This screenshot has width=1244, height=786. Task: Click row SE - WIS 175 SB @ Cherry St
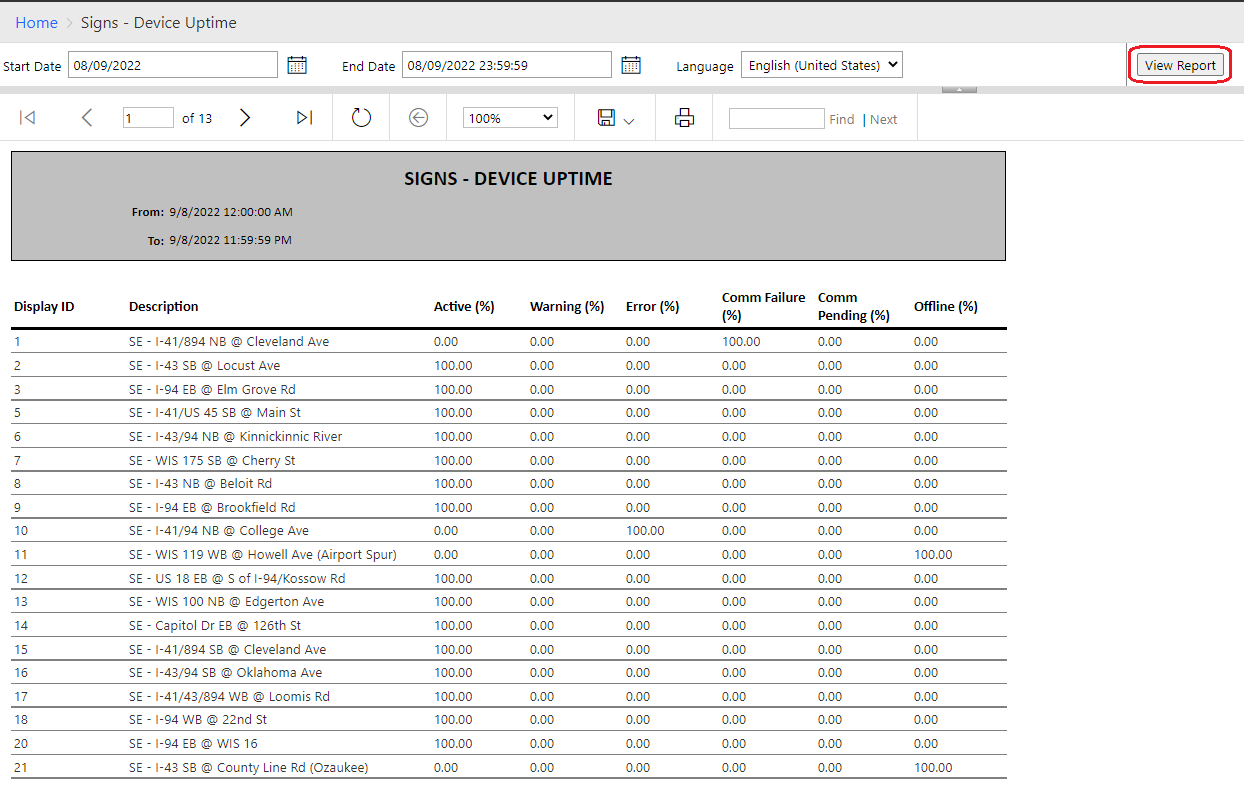(x=509, y=460)
